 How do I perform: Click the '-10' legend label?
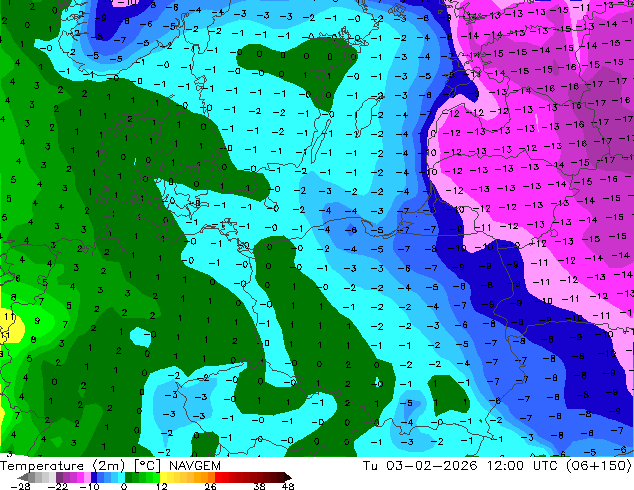click(x=89, y=486)
